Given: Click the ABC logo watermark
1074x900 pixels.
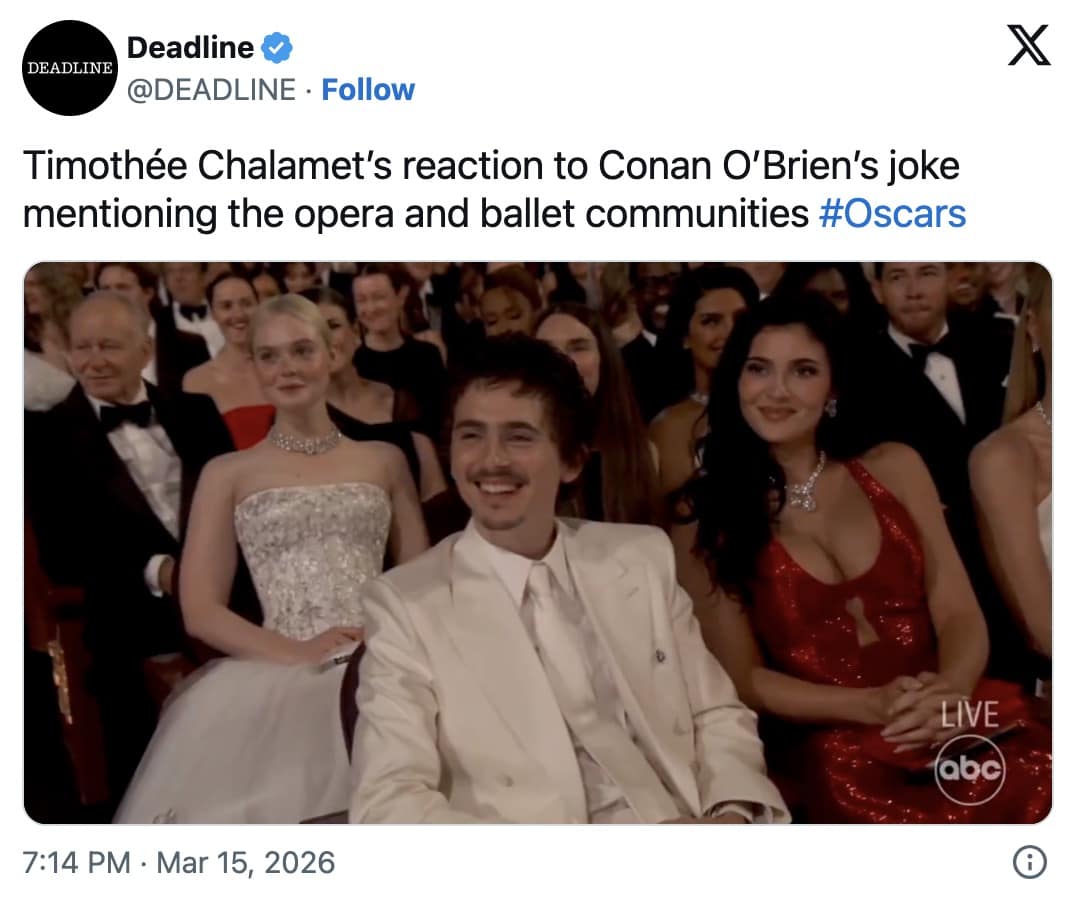Looking at the screenshot, I should point(969,768).
